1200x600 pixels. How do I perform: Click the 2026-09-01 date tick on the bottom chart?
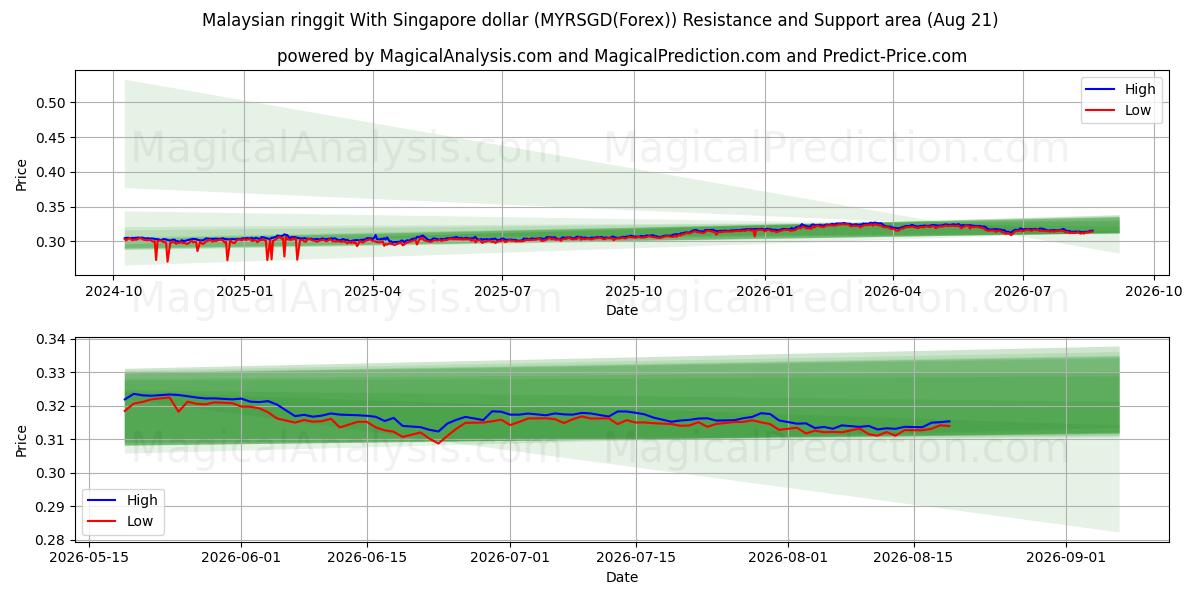1066,558
